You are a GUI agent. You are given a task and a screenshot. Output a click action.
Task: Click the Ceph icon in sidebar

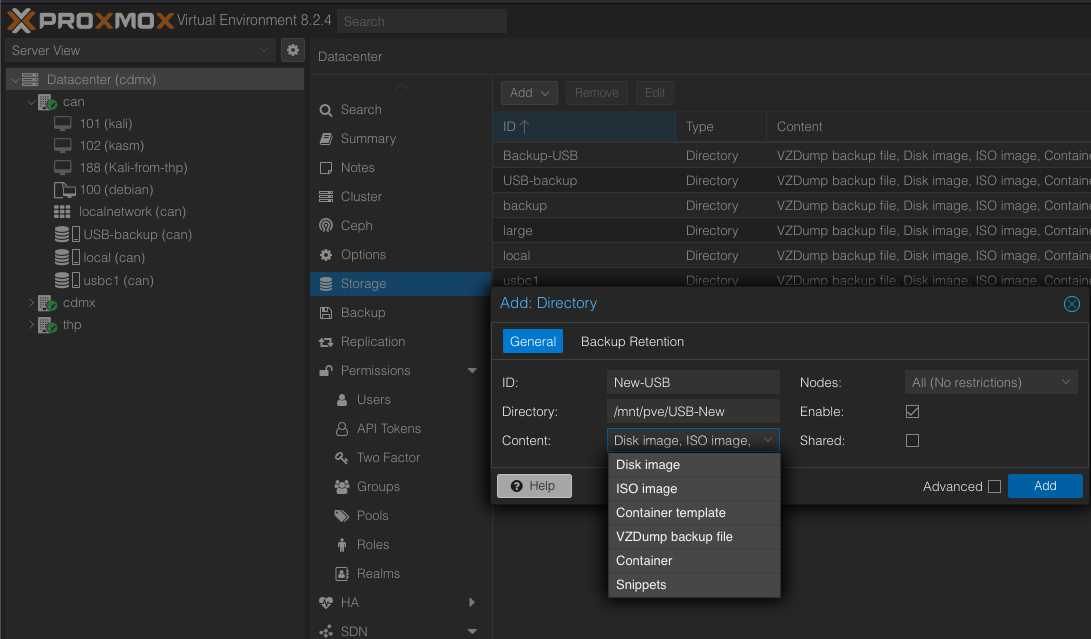[326, 226]
